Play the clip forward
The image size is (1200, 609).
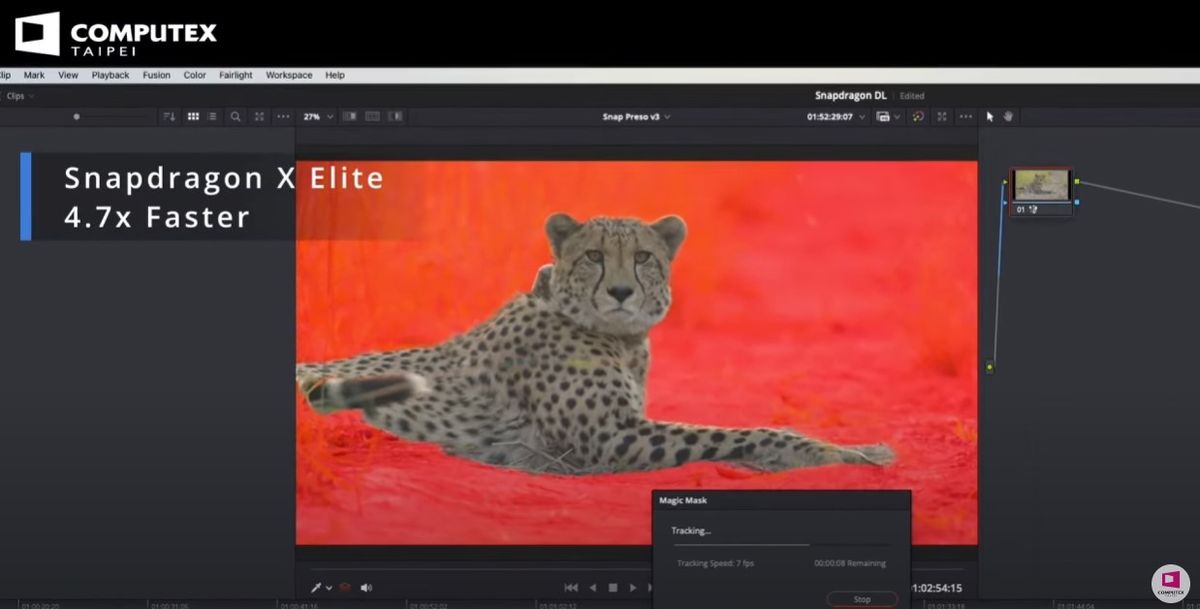[x=633, y=587]
